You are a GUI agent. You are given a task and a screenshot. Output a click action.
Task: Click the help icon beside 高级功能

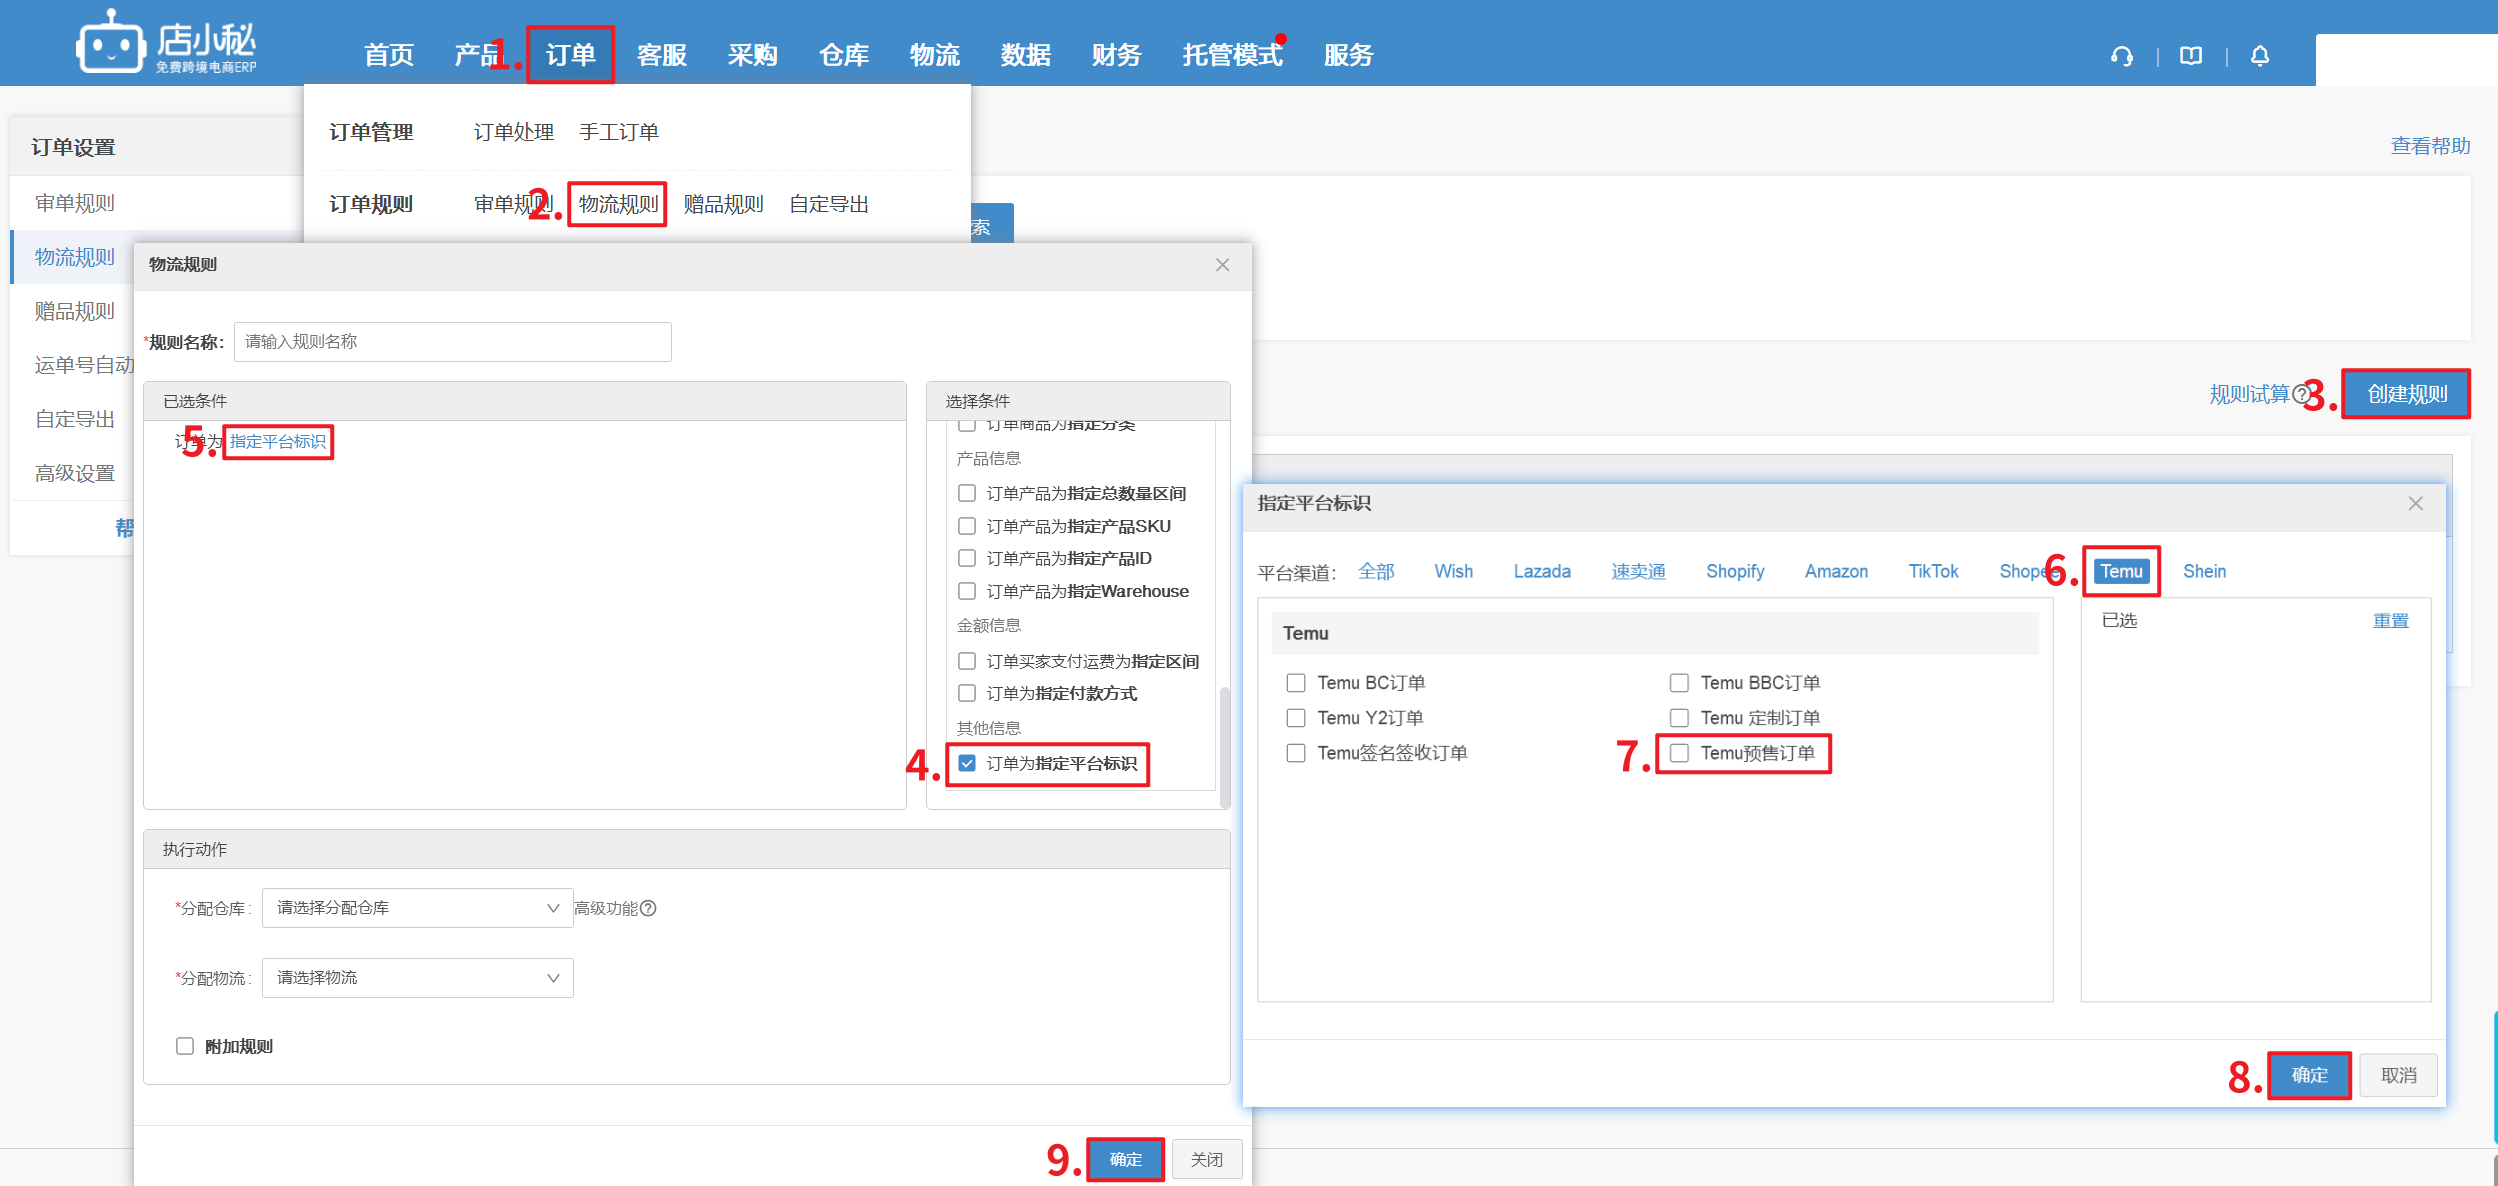tap(648, 908)
